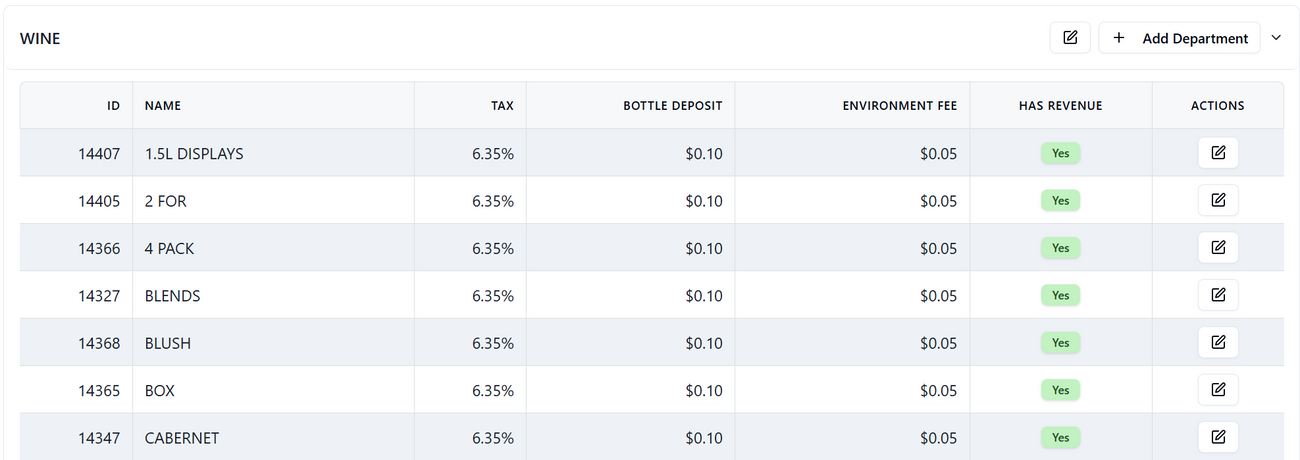Click the edit icon next to Add Department
This screenshot has width=1300, height=460.
pyautogui.click(x=1070, y=38)
